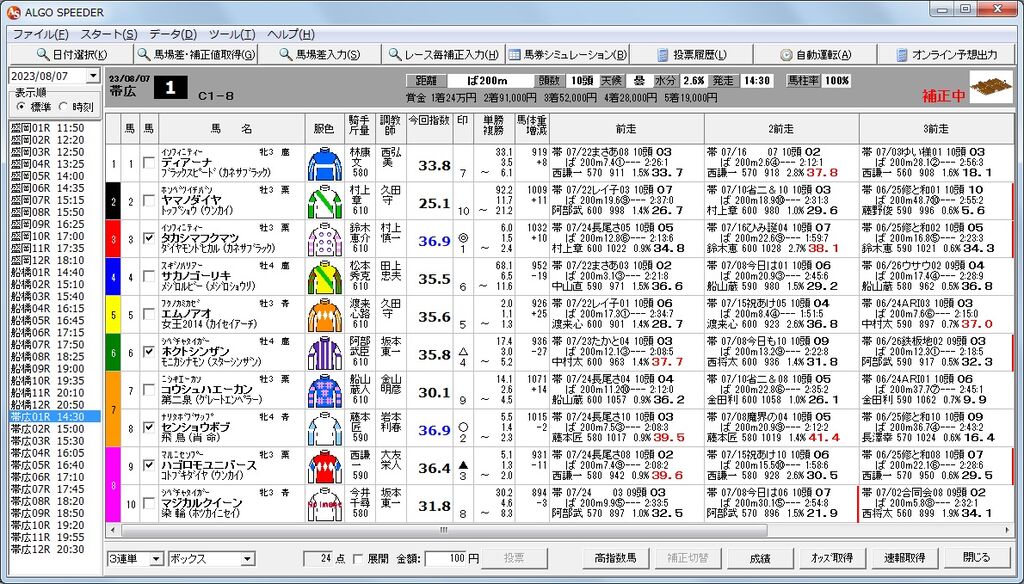This screenshot has height=584, width=1024.
Task: Check the box for horse 1 ディアーナ
Action: [149, 163]
